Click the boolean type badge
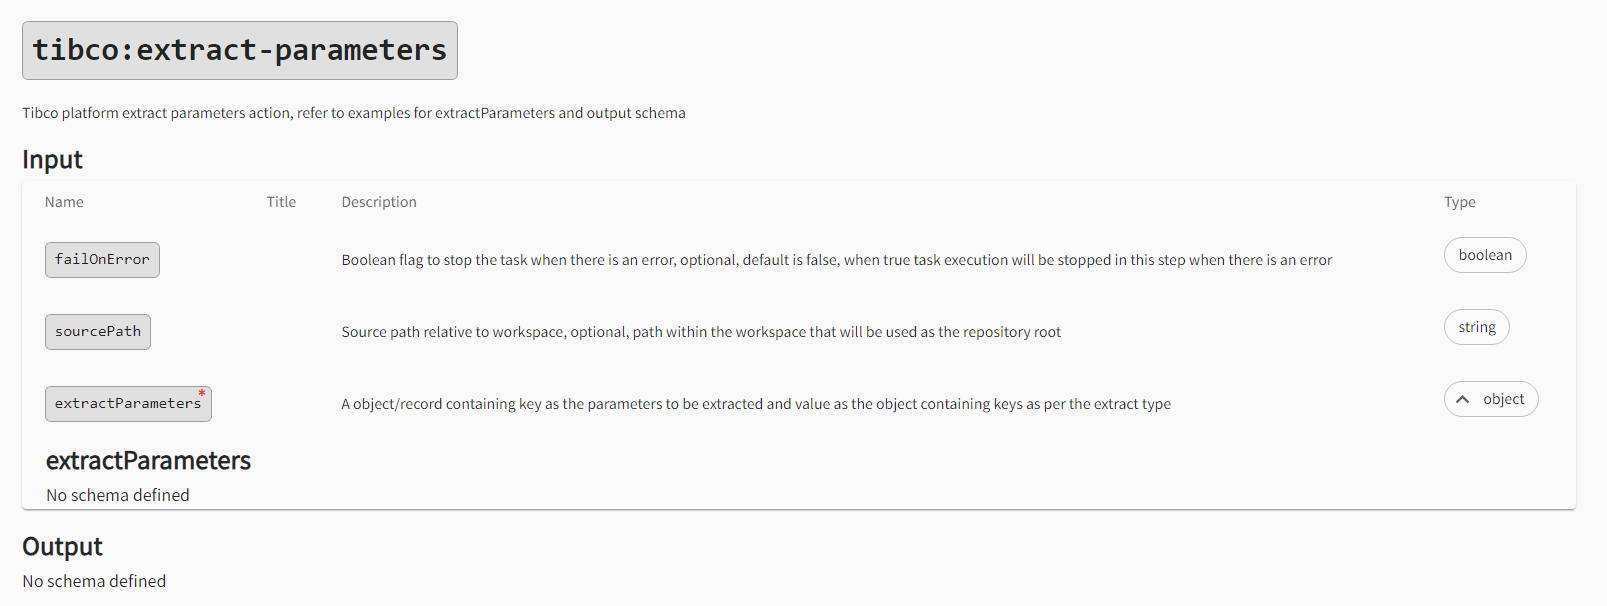This screenshot has width=1607, height=606. pos(1485,255)
